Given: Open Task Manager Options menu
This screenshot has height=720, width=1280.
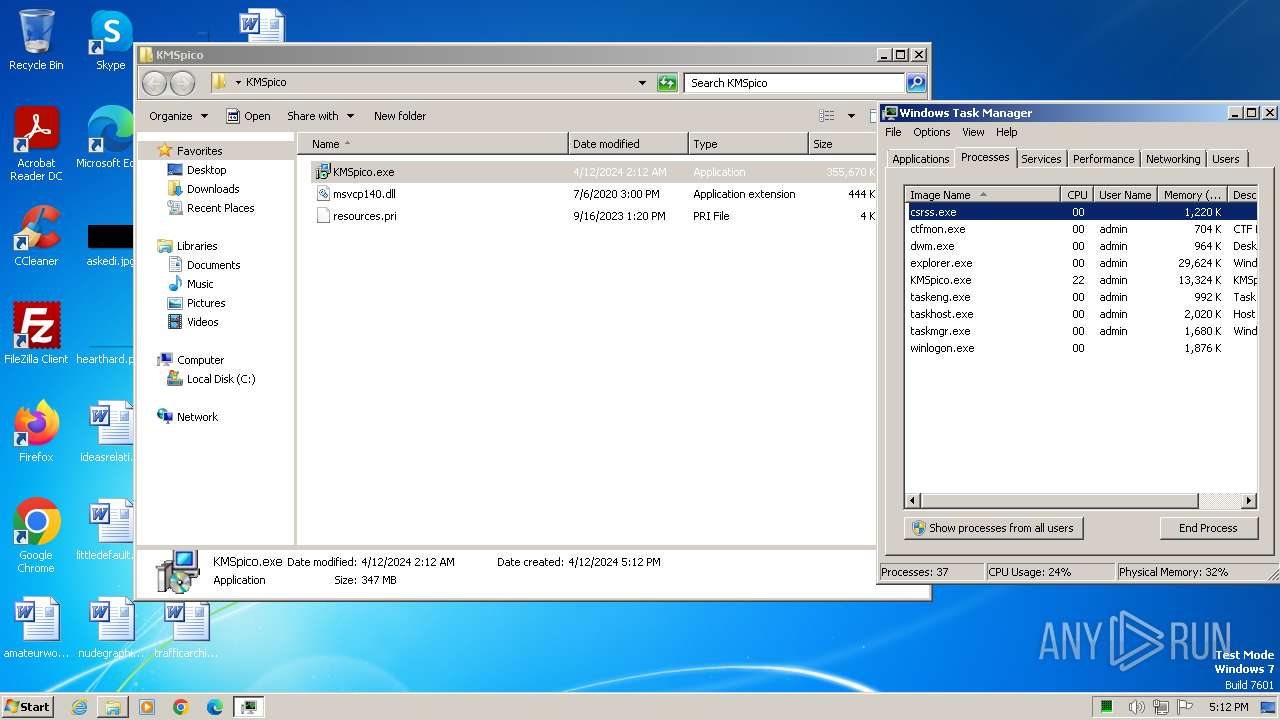Looking at the screenshot, I should point(931,132).
